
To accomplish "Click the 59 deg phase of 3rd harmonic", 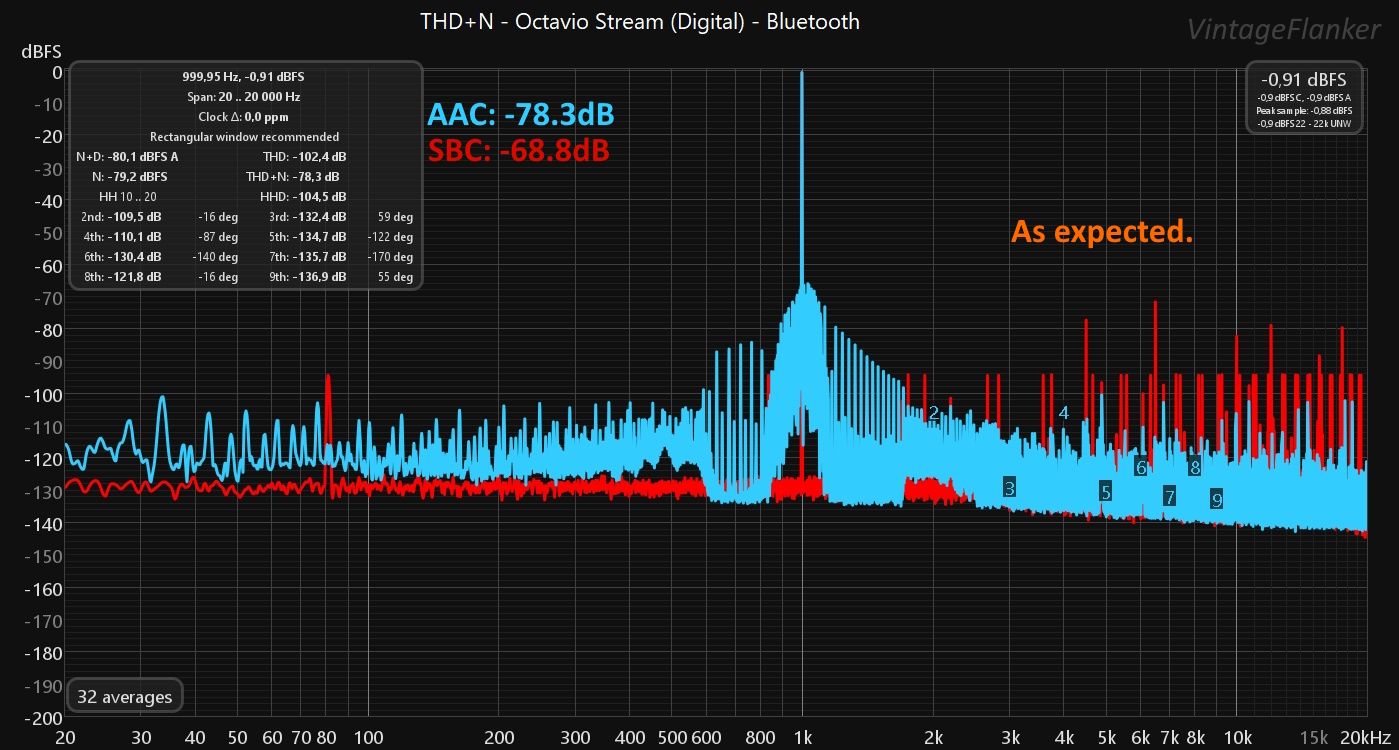I will coord(395,217).
